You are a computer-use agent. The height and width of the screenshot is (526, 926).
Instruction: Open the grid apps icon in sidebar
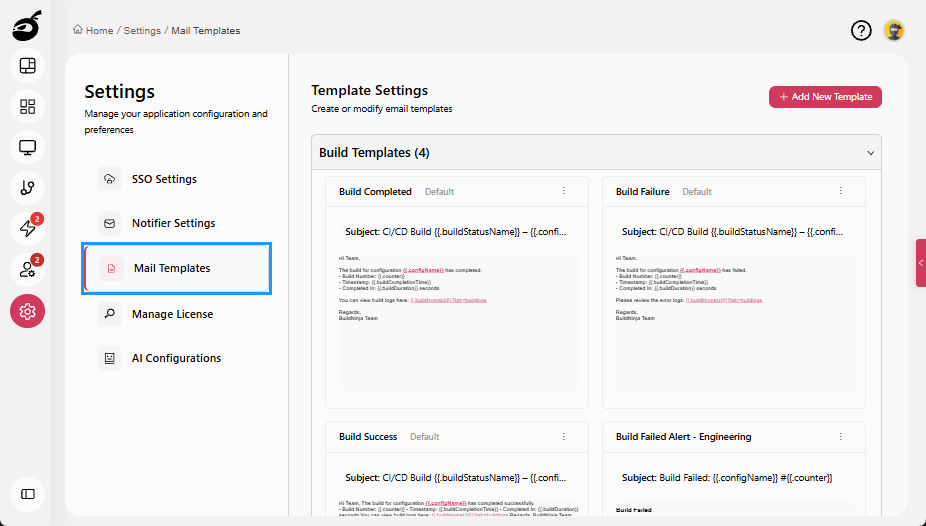click(27, 106)
